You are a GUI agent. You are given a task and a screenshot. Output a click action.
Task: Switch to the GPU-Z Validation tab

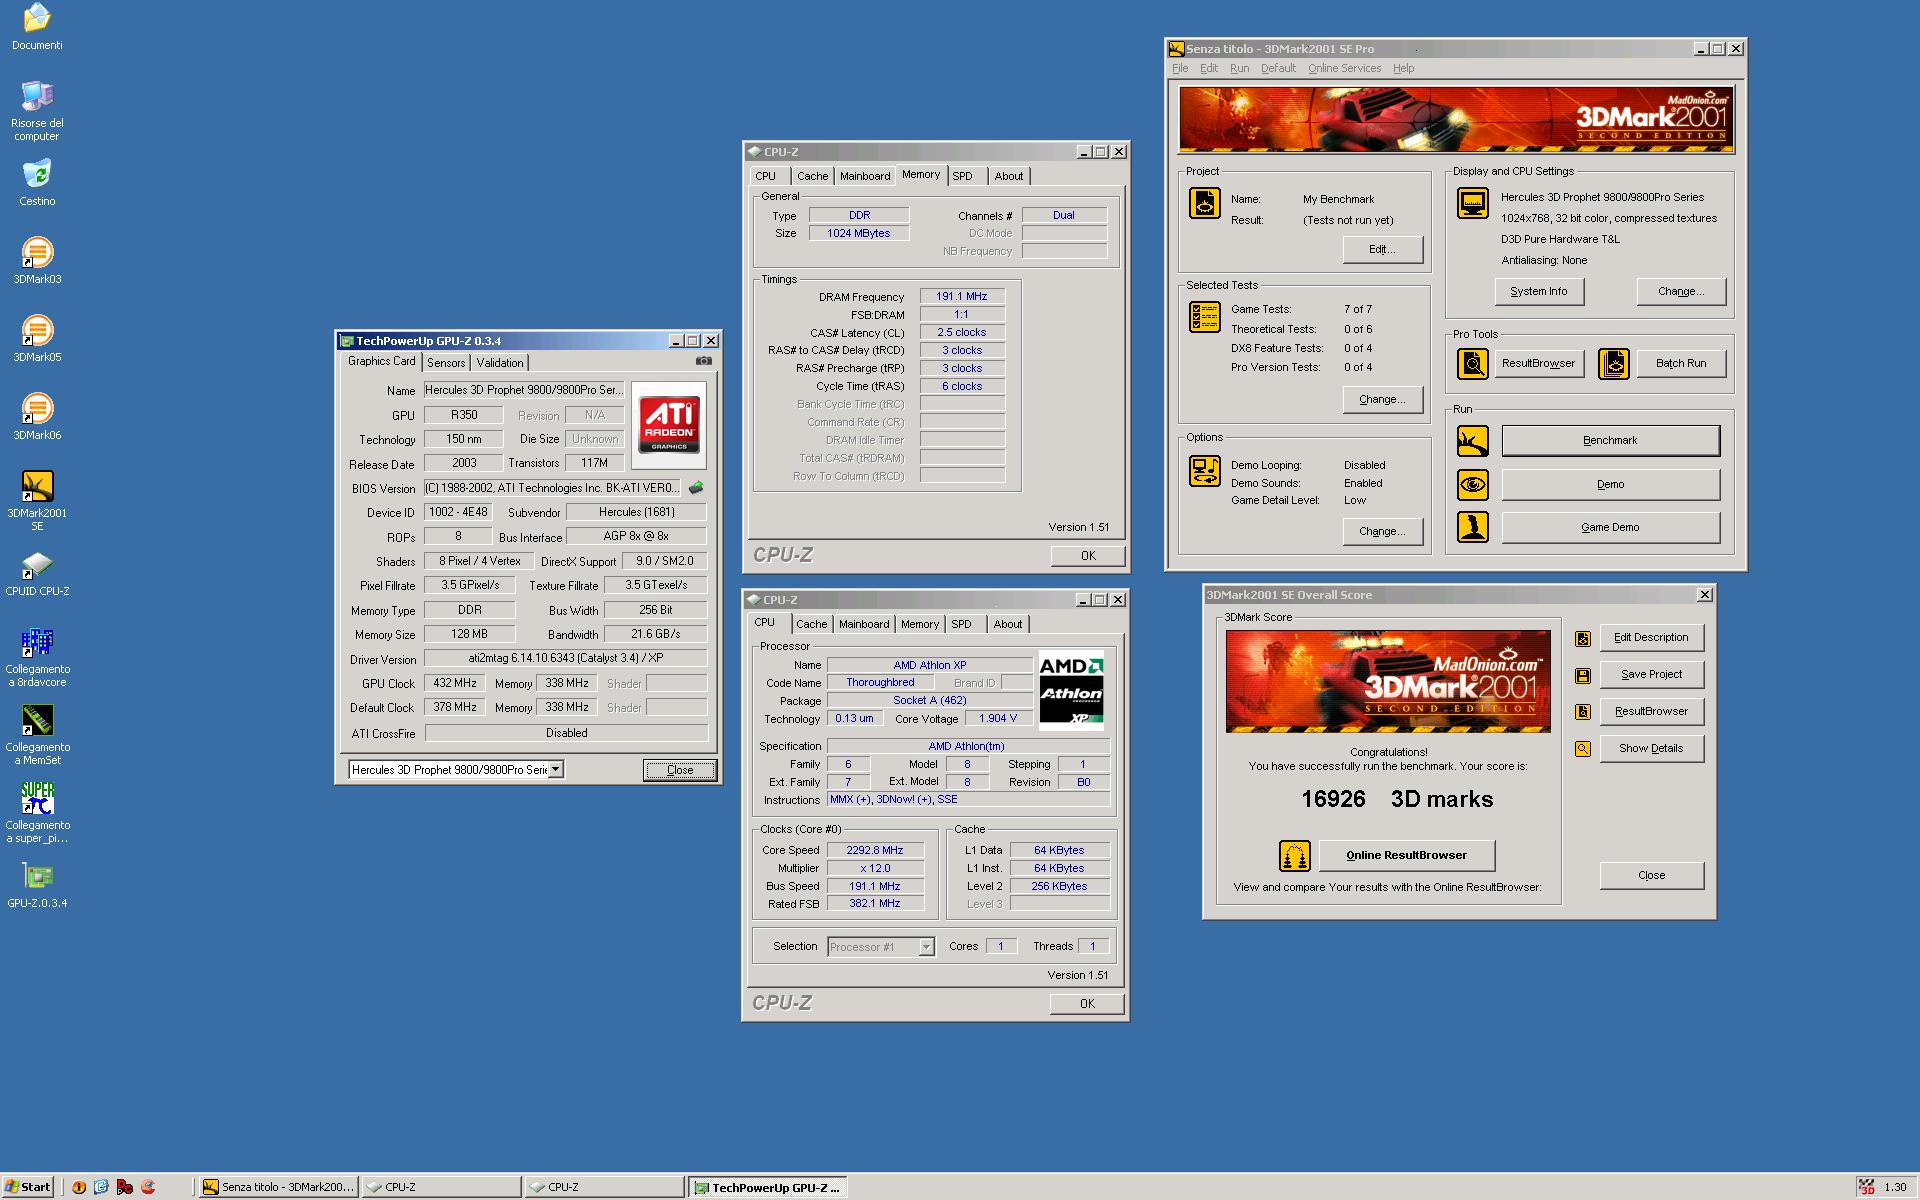(x=499, y=363)
